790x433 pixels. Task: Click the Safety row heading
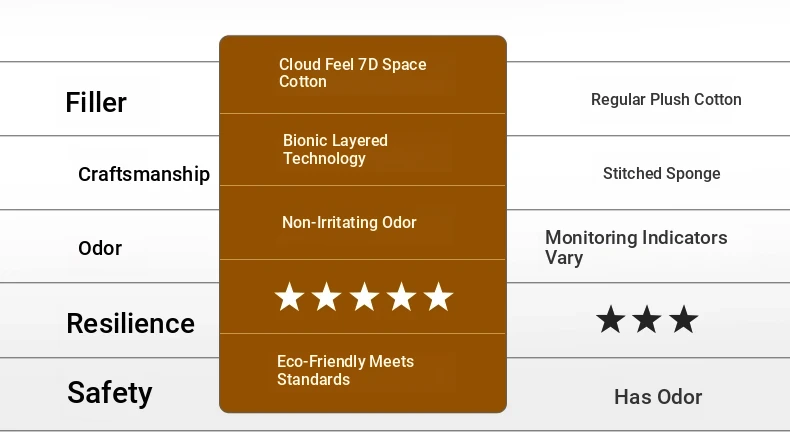point(110,393)
